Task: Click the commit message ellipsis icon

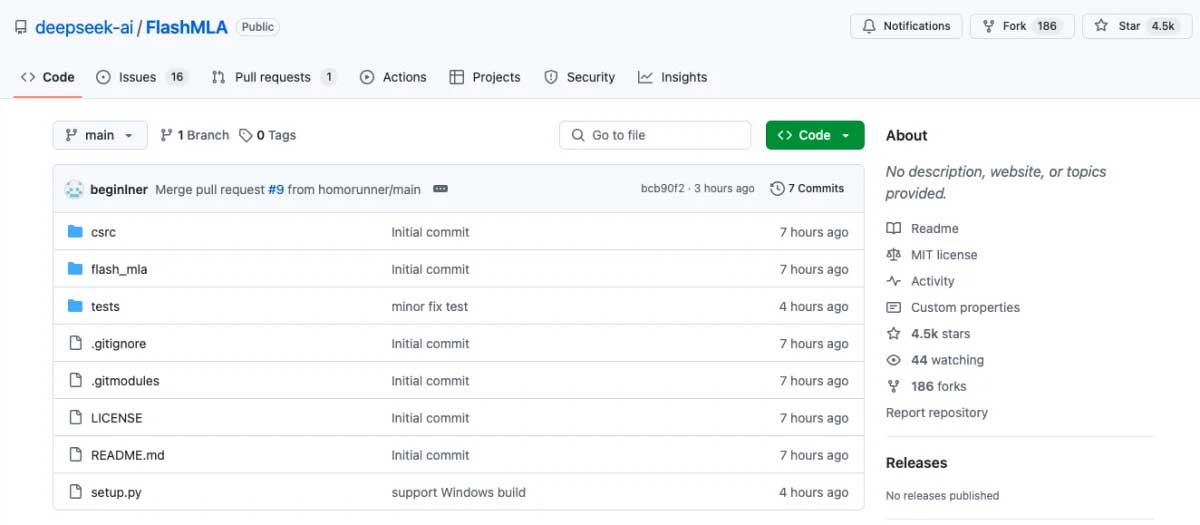Action: click(440, 189)
